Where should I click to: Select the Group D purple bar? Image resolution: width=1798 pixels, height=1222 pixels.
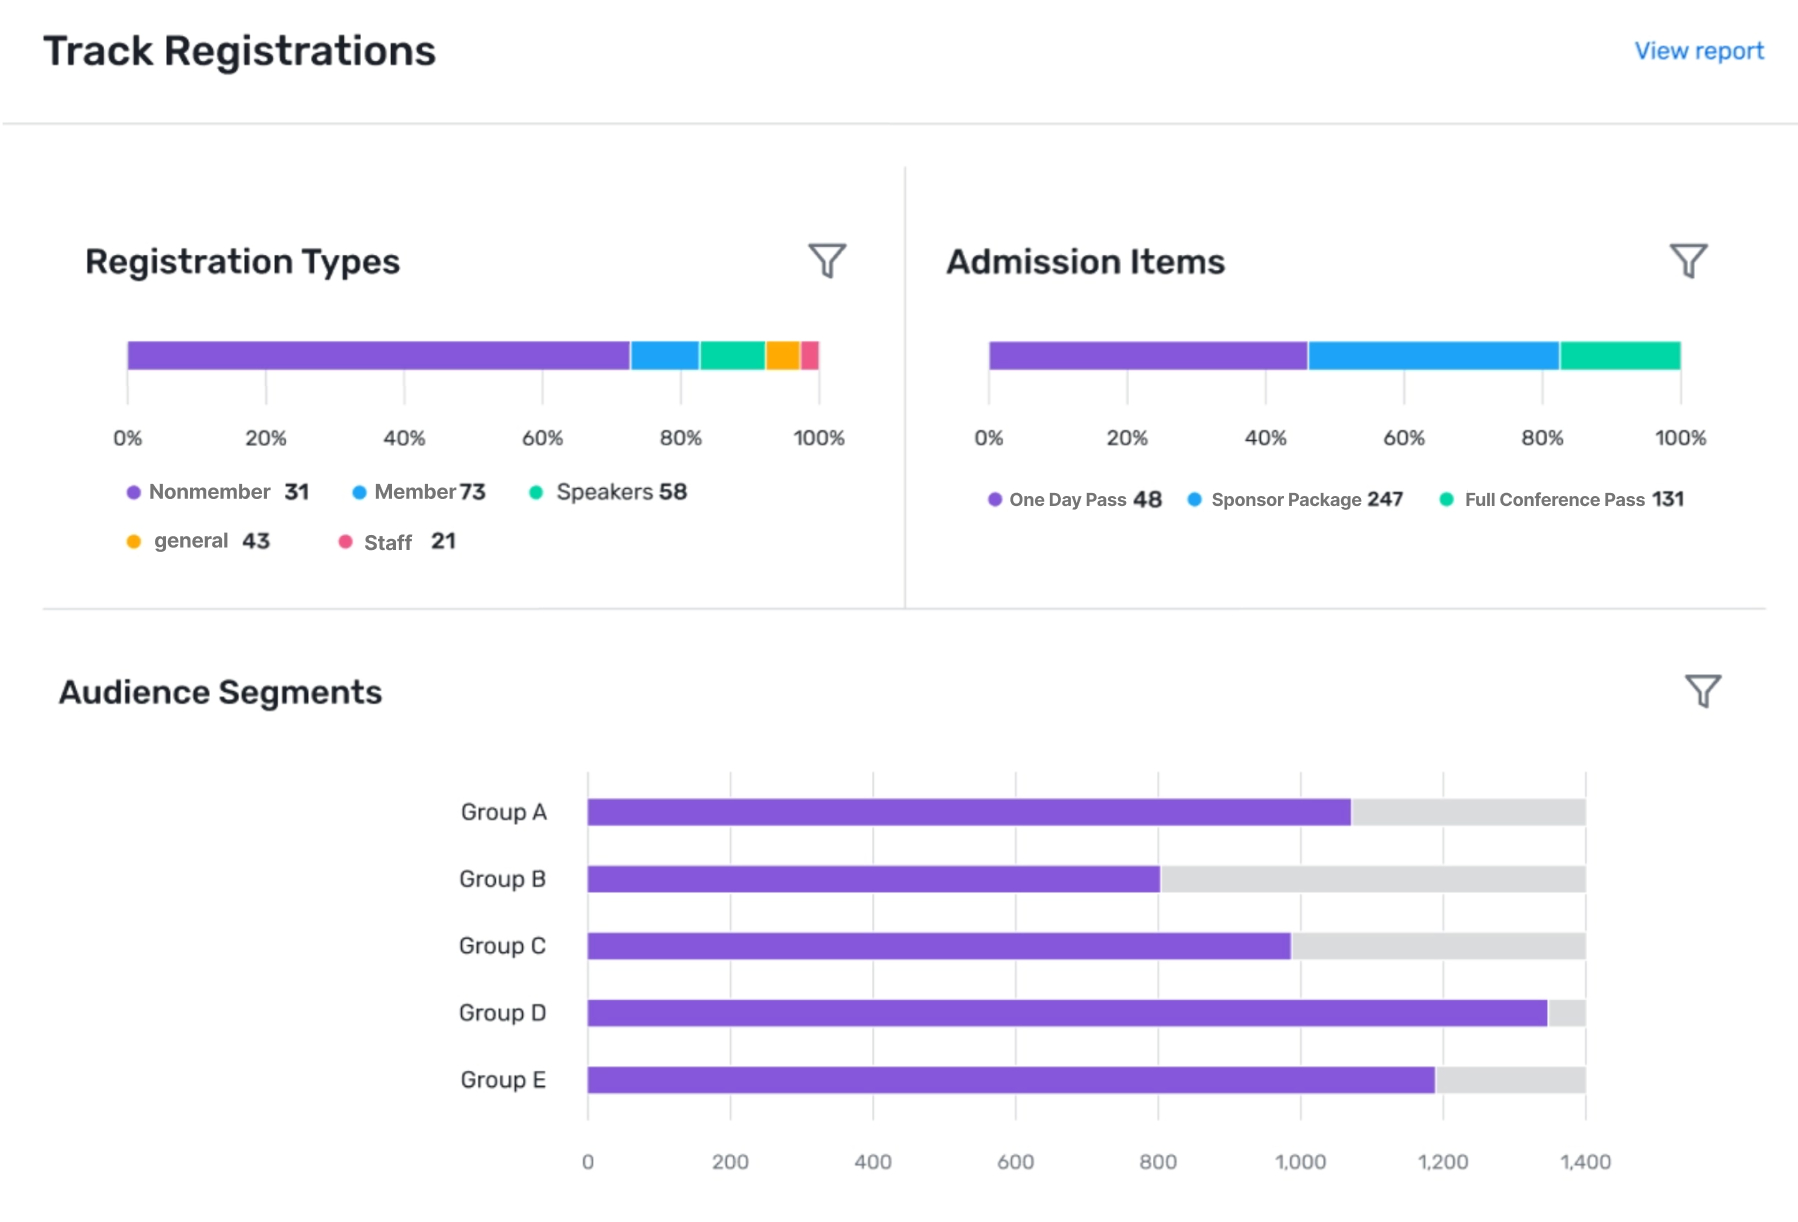[1066, 1013]
